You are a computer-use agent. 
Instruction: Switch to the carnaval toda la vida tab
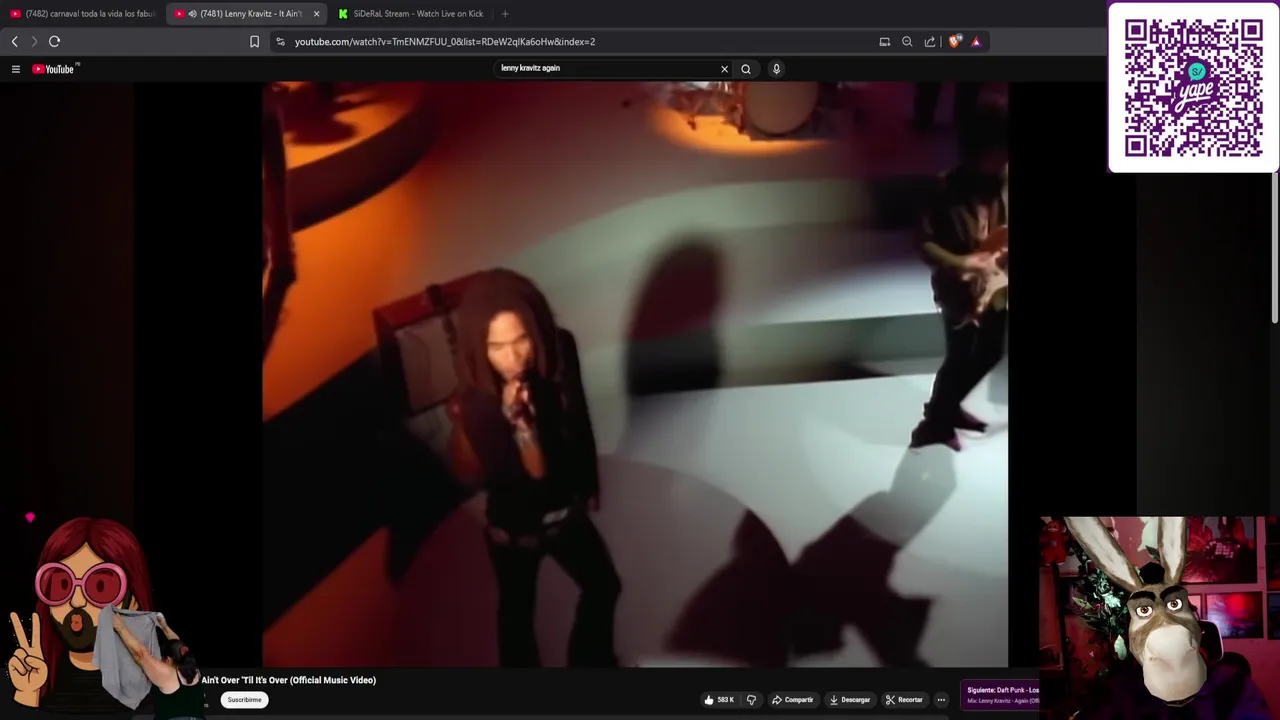82,14
